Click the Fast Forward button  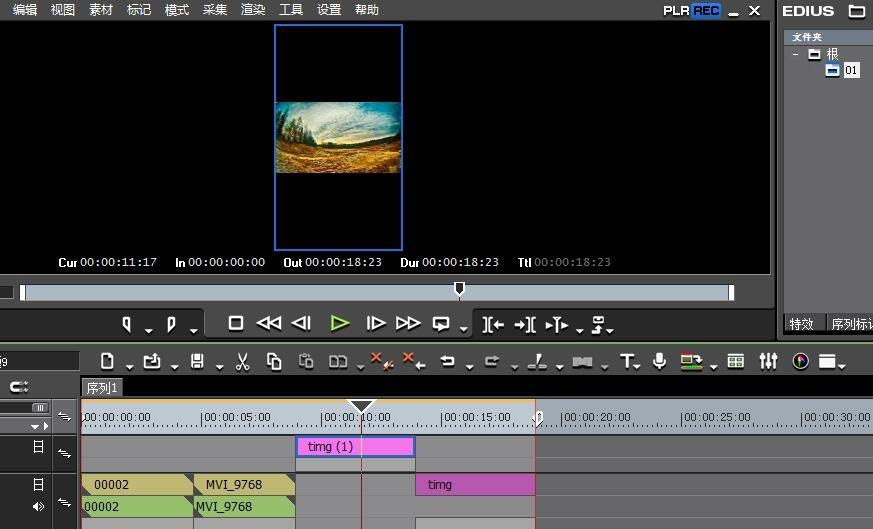408,324
